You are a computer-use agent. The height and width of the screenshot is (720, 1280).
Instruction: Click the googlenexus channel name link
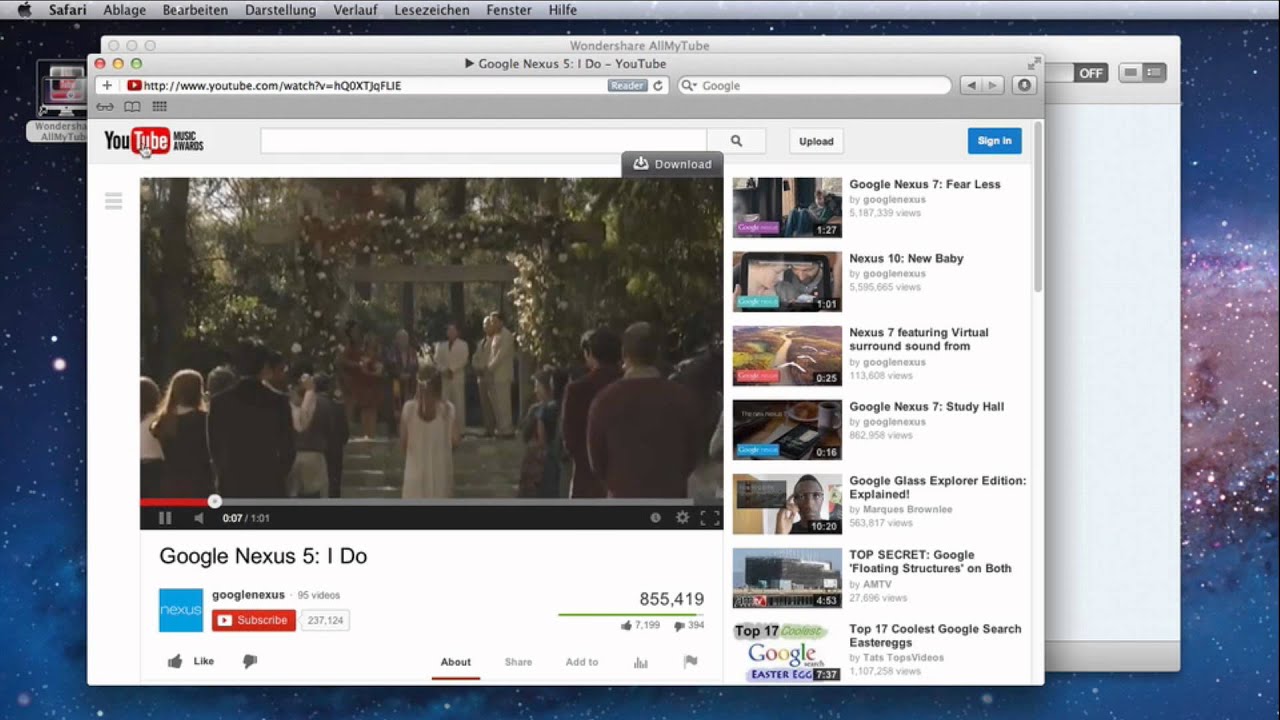pyautogui.click(x=248, y=595)
